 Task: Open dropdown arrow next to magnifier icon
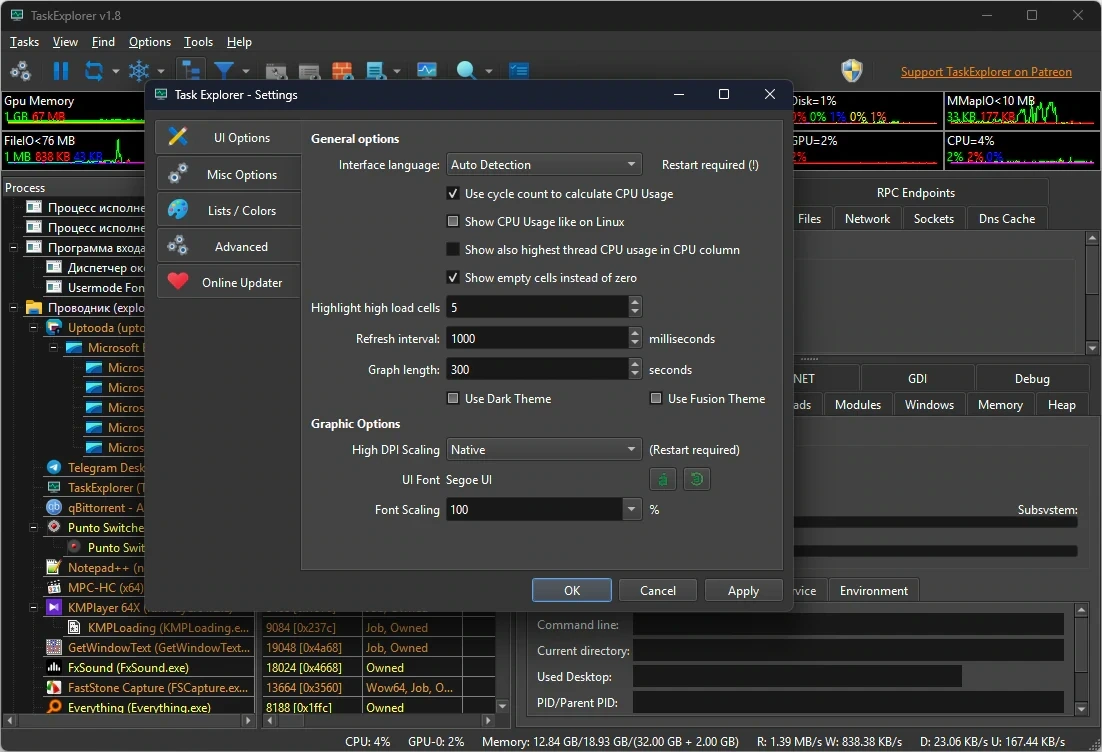488,71
